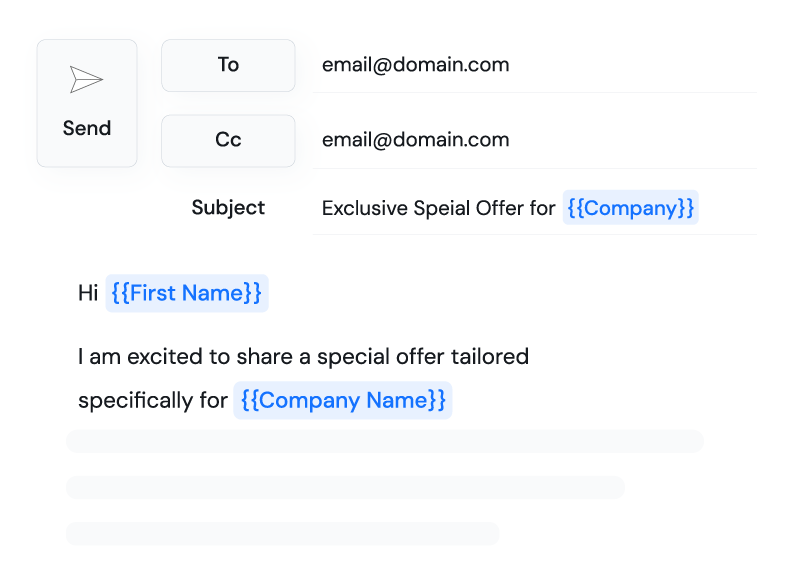This screenshot has height=584, width=794.
Task: Focus the Cc email address field
Action: point(415,140)
